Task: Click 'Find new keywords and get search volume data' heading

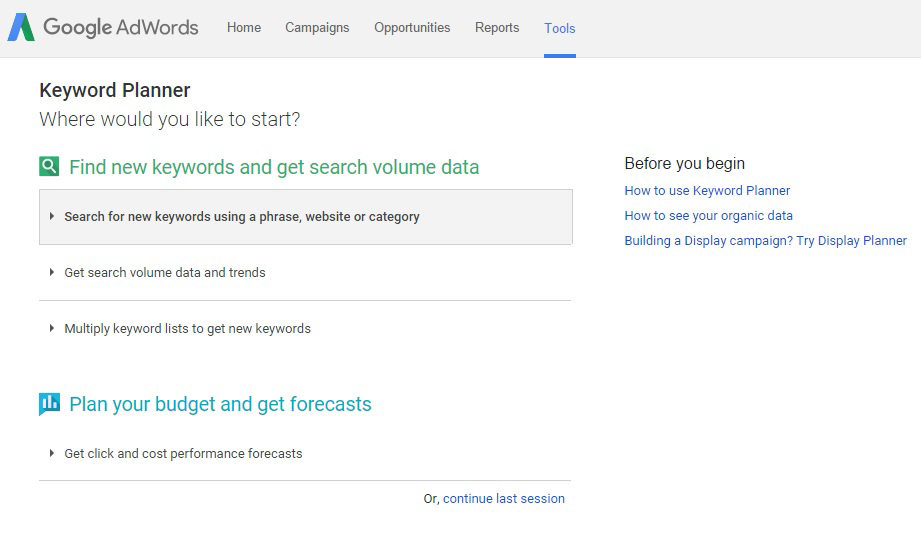Action: click(x=274, y=167)
